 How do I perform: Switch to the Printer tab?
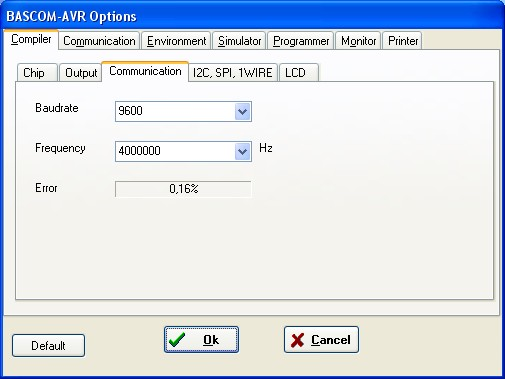pos(403,41)
